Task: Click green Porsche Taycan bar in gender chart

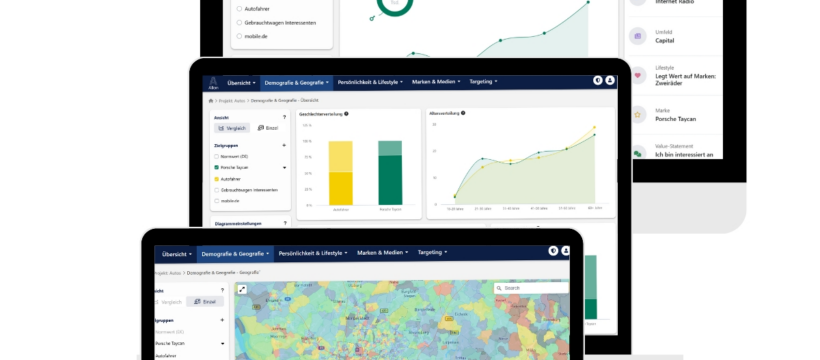Action: (390, 173)
